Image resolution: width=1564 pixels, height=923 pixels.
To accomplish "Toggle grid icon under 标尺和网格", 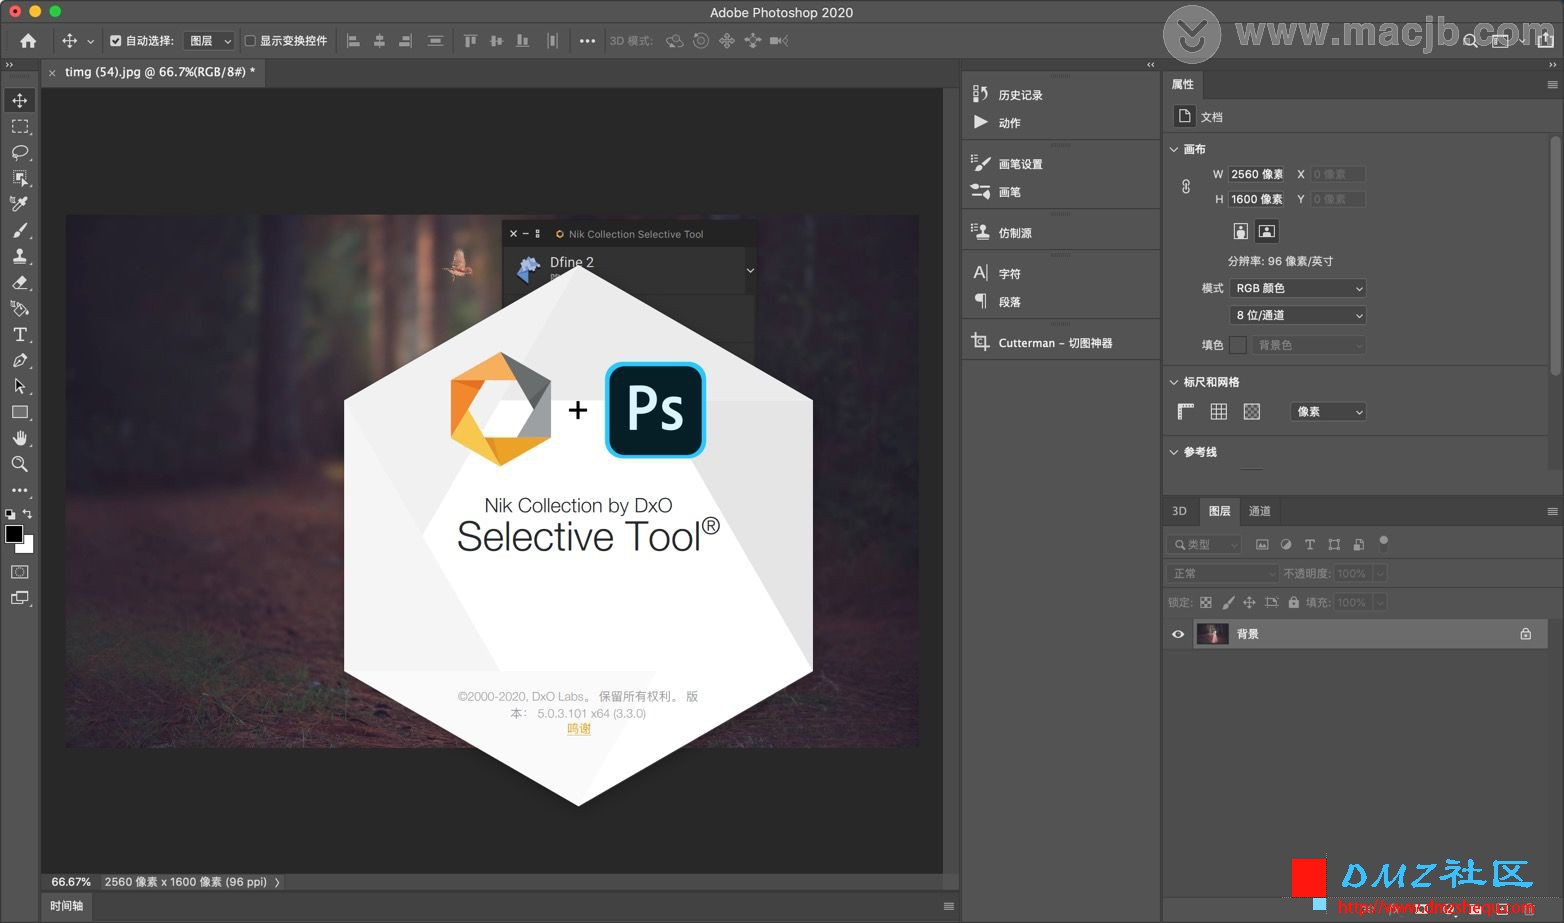I will [x=1219, y=411].
